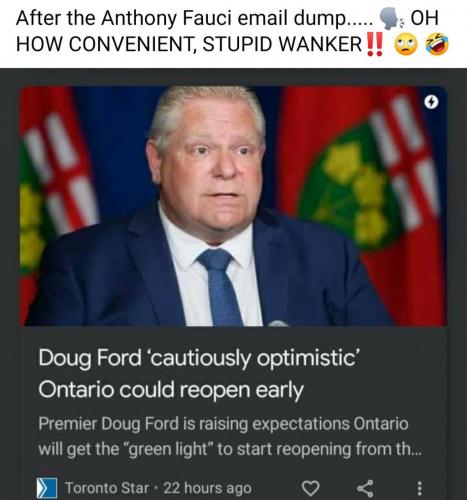Click the "22 hours ago" timestamp
This screenshot has width=467, height=500.
pos(207,488)
